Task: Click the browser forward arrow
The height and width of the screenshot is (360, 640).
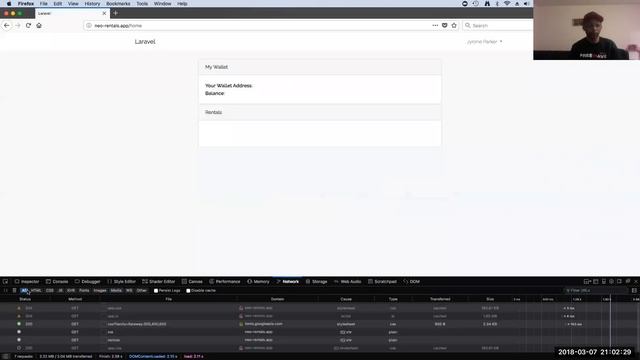Action: tap(18, 25)
